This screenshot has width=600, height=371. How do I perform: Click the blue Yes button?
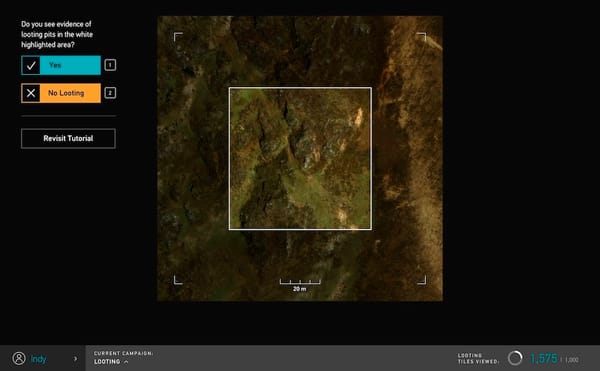click(x=61, y=65)
